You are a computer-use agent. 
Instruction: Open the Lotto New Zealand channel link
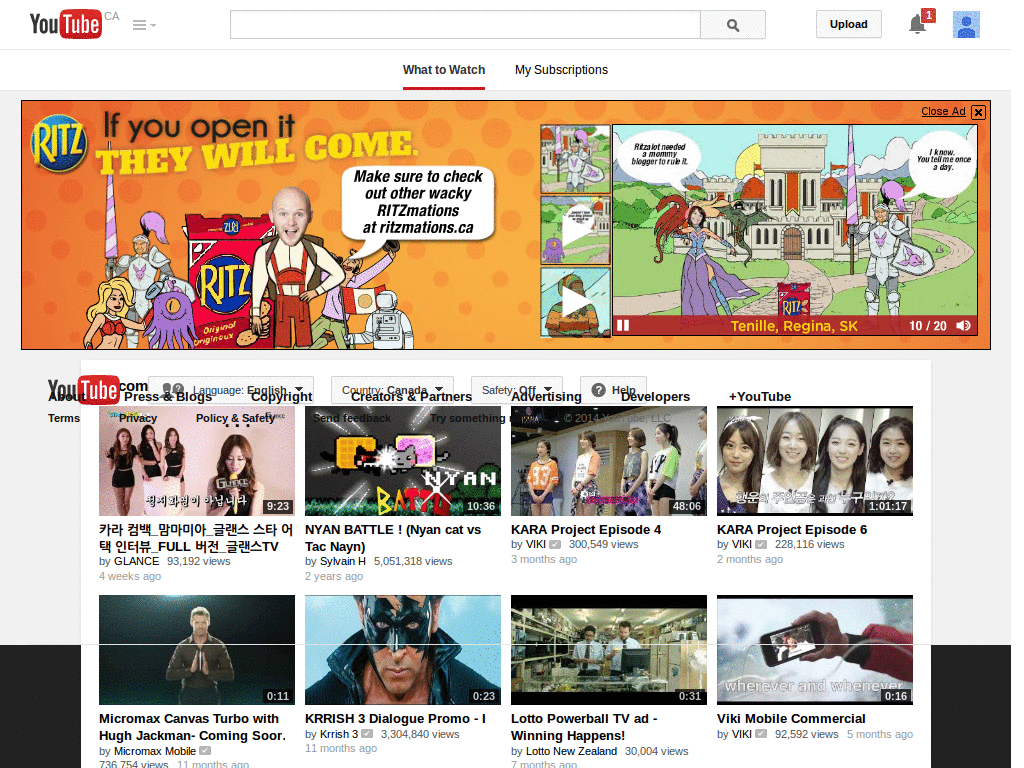coord(571,751)
